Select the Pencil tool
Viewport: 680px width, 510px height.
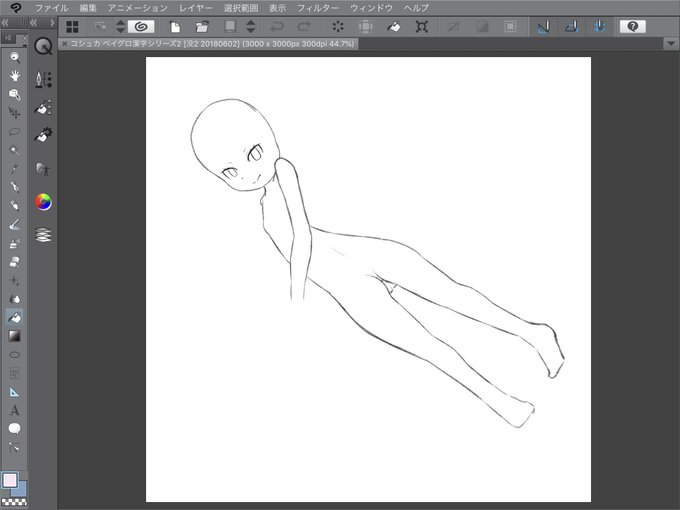tap(14, 206)
